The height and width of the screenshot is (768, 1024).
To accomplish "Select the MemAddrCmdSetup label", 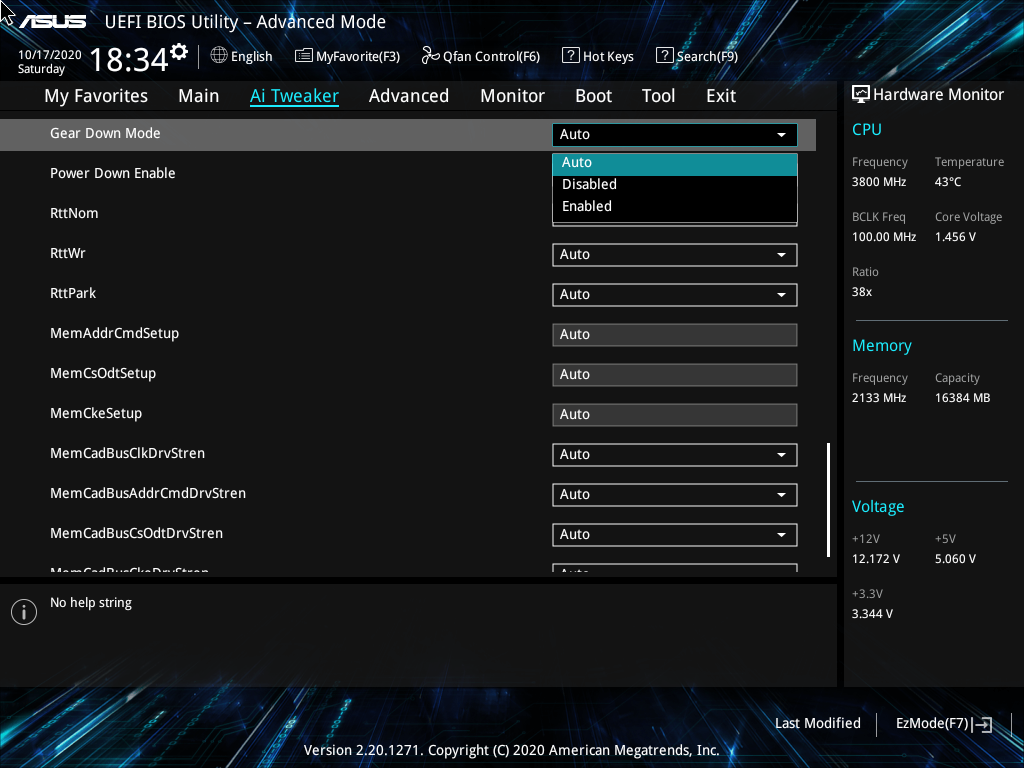I will click(x=114, y=333).
